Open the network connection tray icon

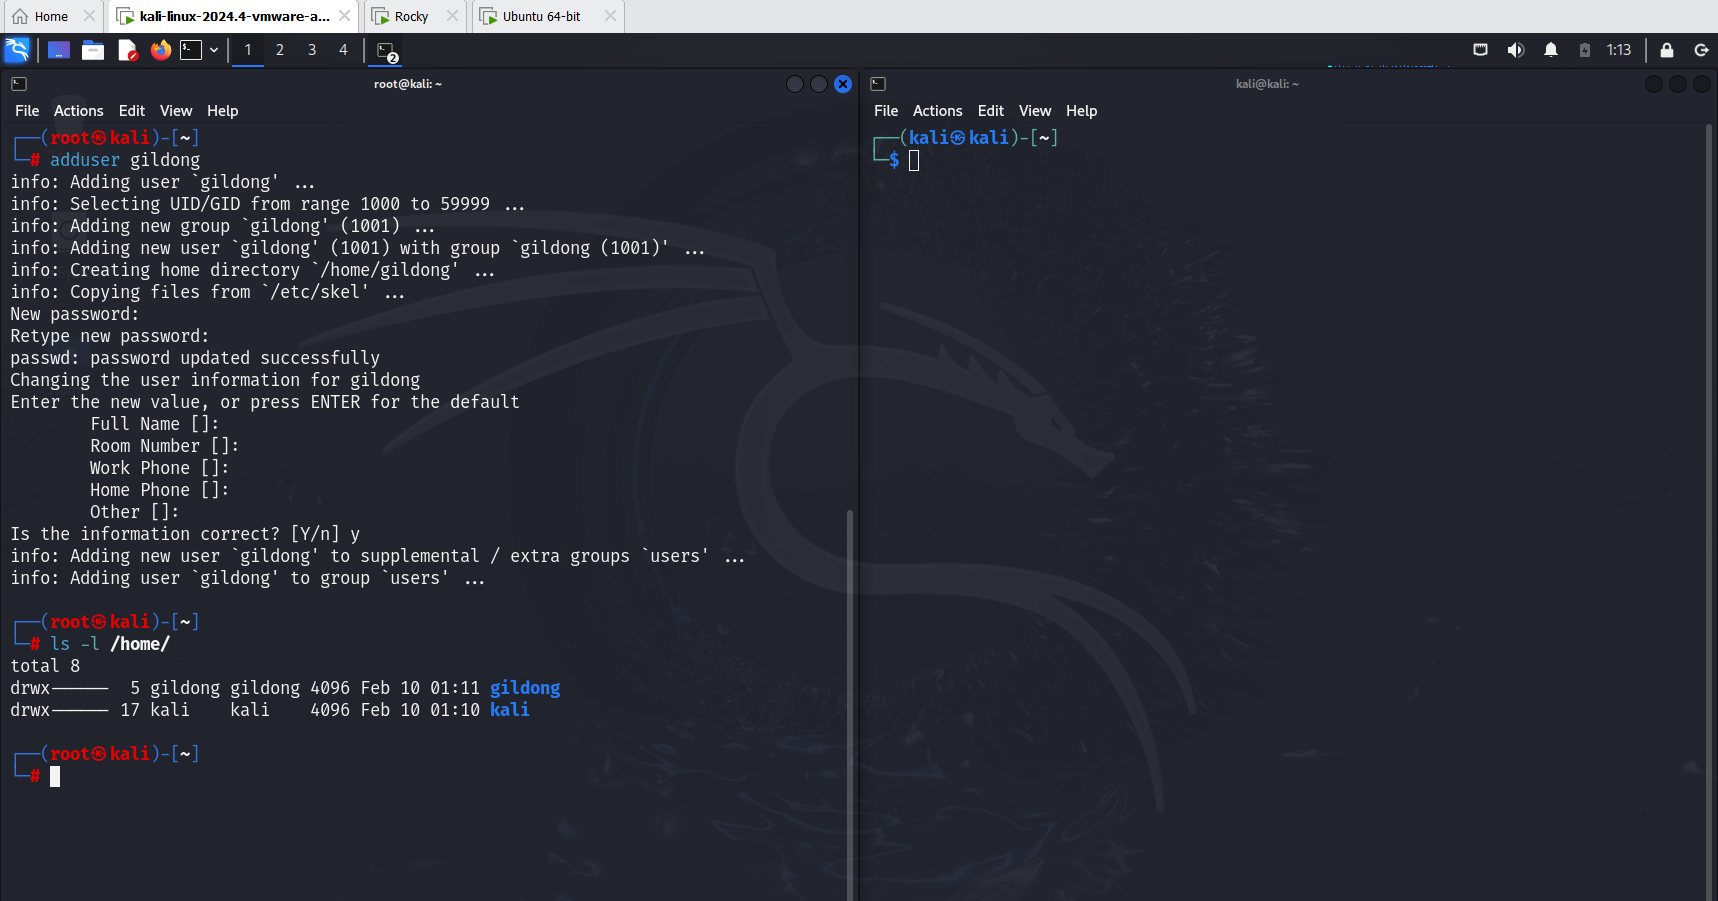(1481, 50)
